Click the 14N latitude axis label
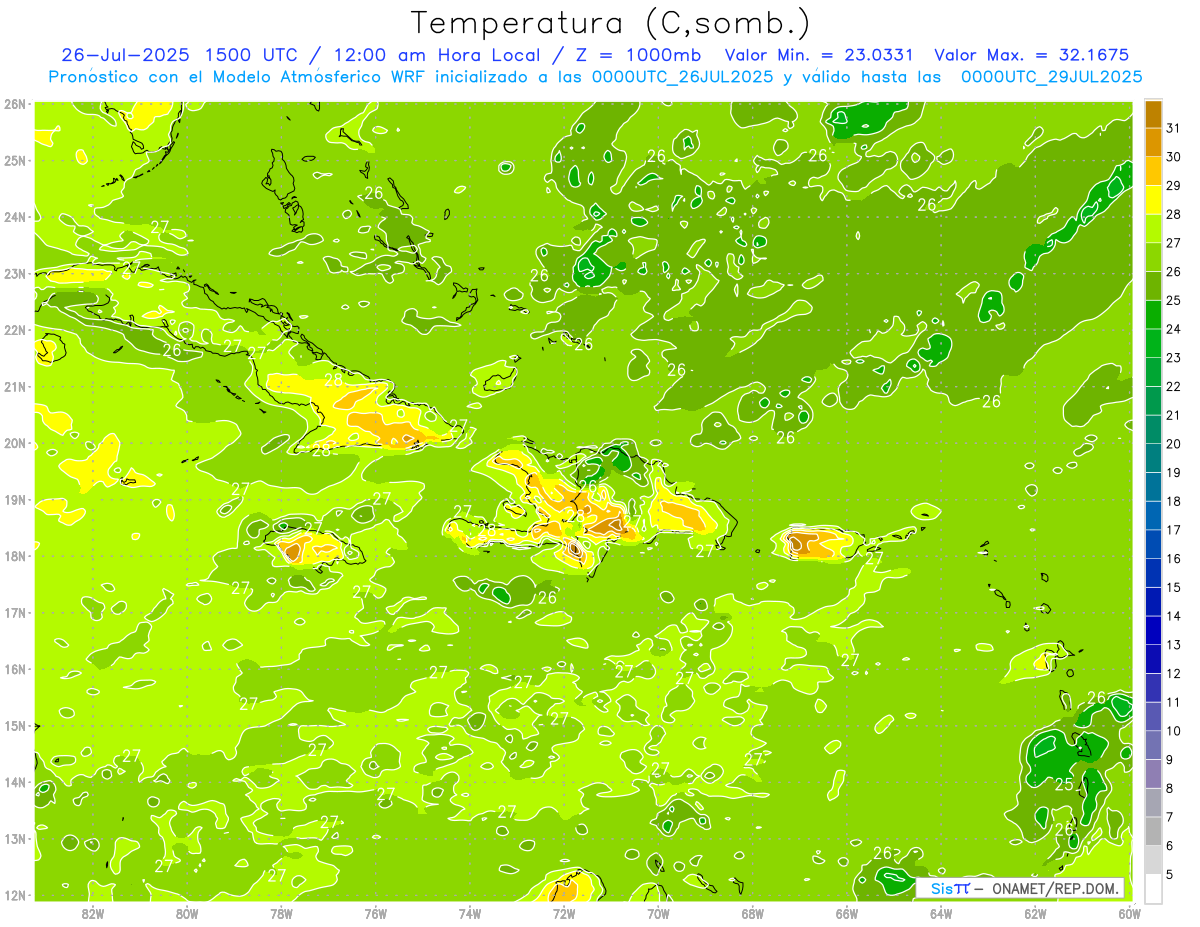The image size is (1200, 927). pos(14,782)
